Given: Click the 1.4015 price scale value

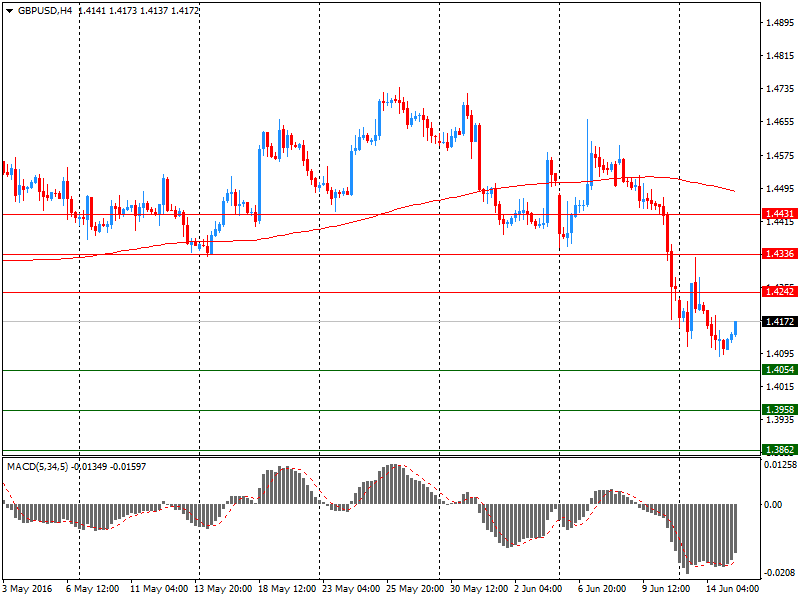Looking at the screenshot, I should [x=780, y=387].
